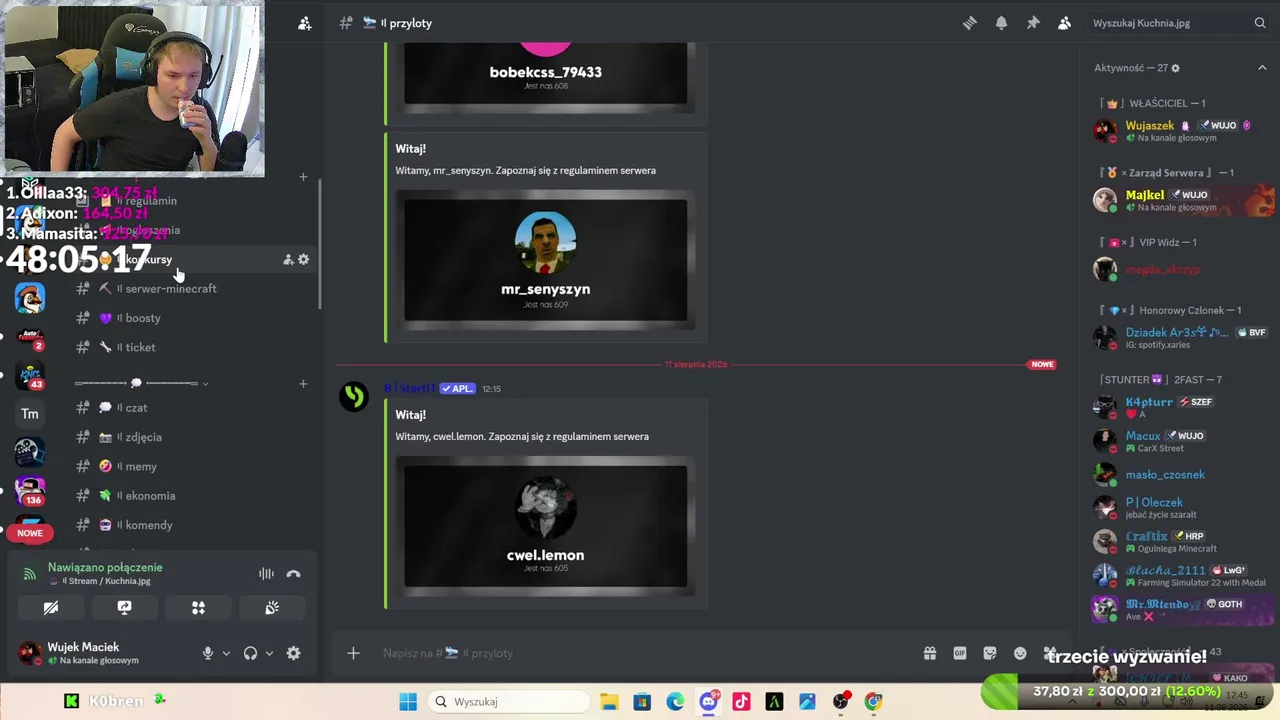Viewport: 1280px width, 720px height.
Task: Open channel settings gear for konkursy
Action: [x=304, y=259]
